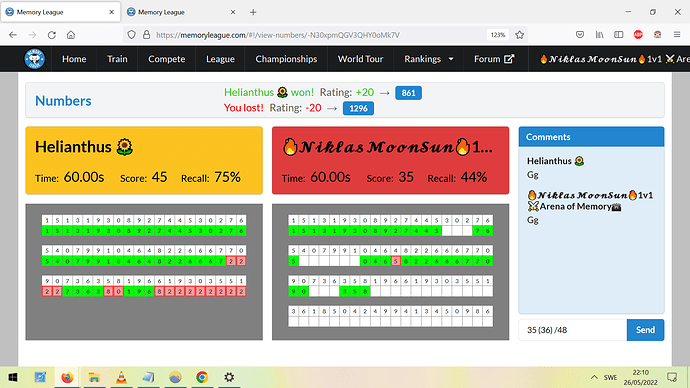This screenshot has height=388, width=690.
Task: Click the comment input field
Action: tap(573, 330)
